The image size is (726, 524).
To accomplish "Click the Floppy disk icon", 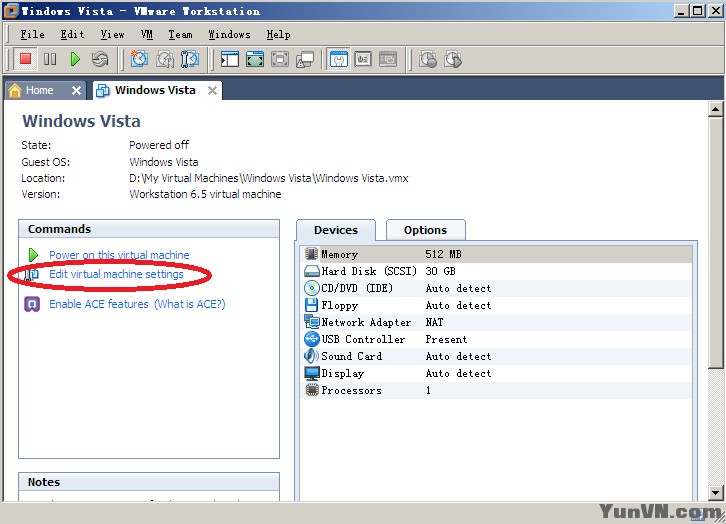I will pos(312,305).
